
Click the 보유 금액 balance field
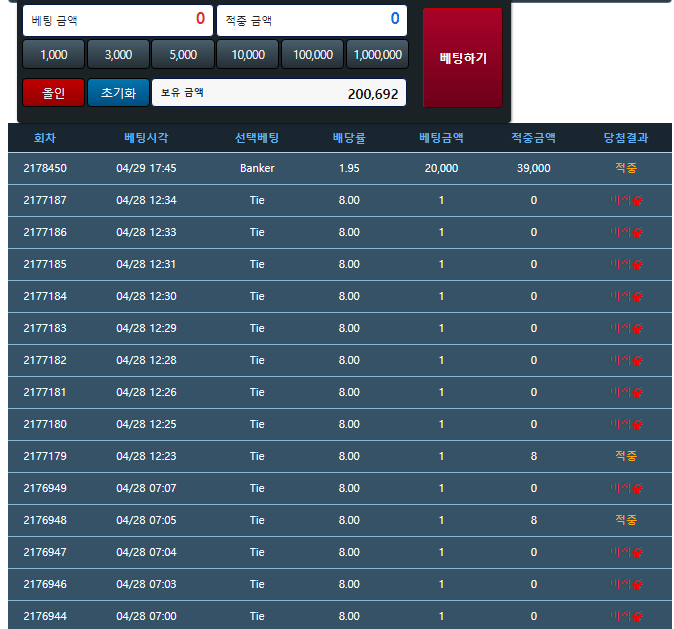coord(279,93)
